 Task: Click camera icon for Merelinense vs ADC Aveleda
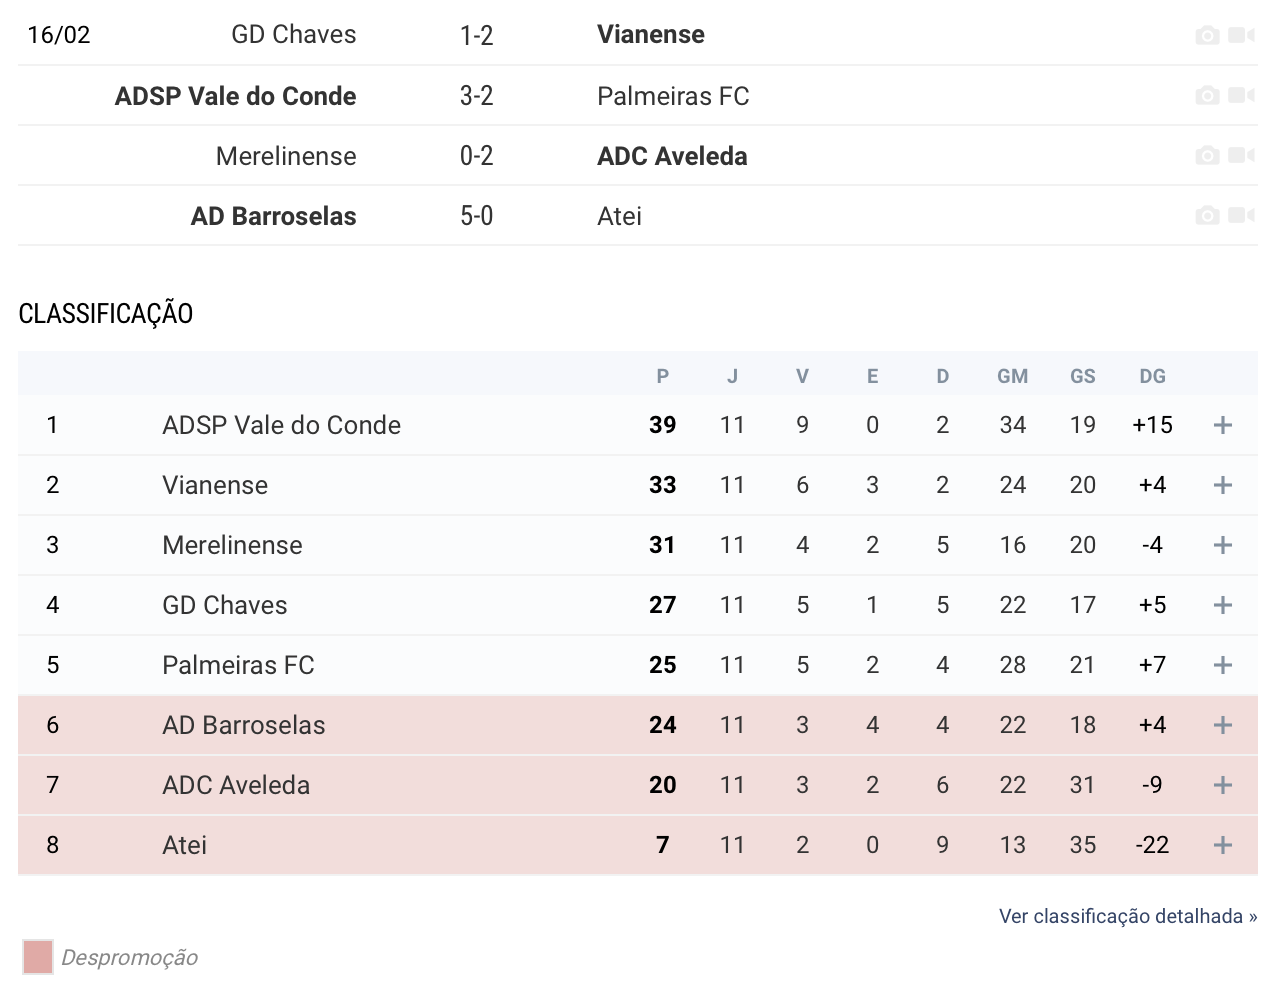1207,155
